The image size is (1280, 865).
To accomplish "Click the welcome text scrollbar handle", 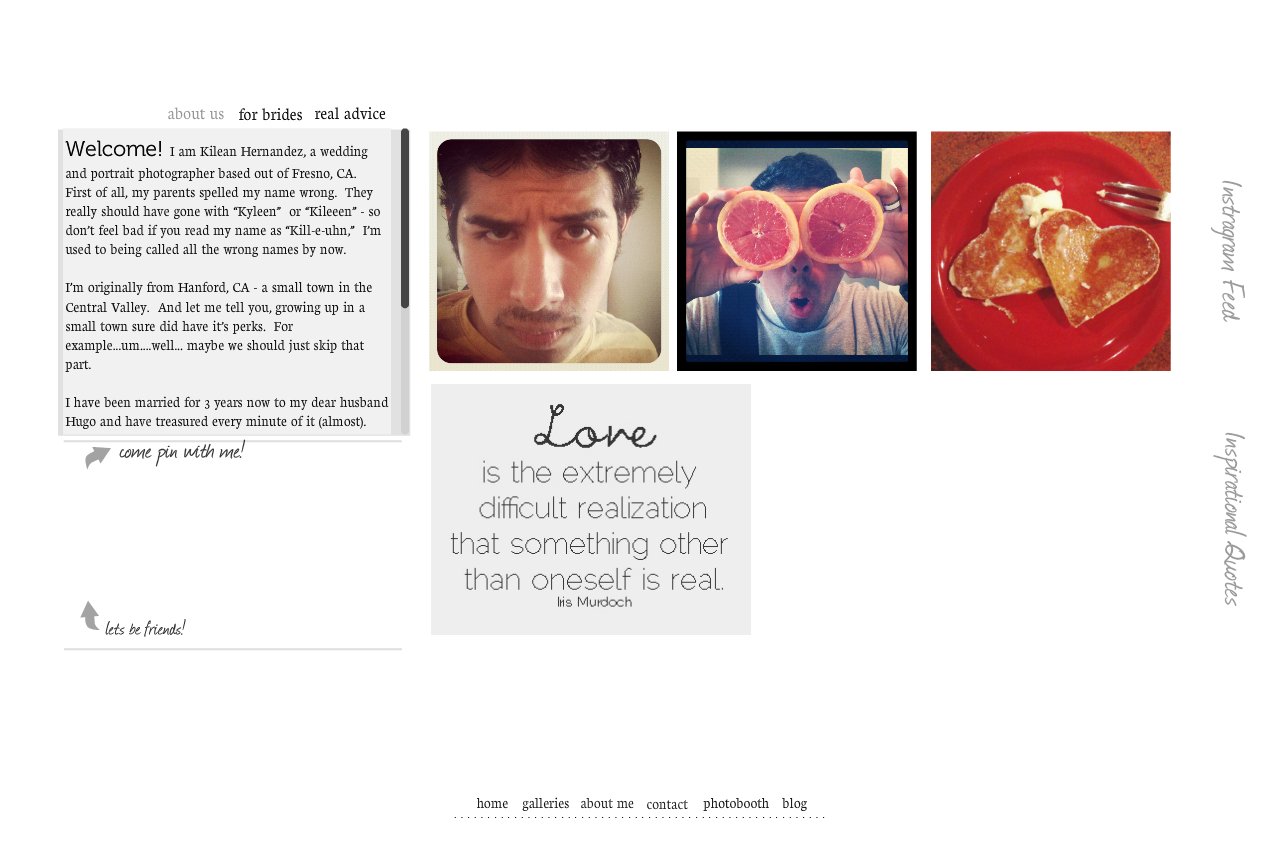I will (x=405, y=218).
